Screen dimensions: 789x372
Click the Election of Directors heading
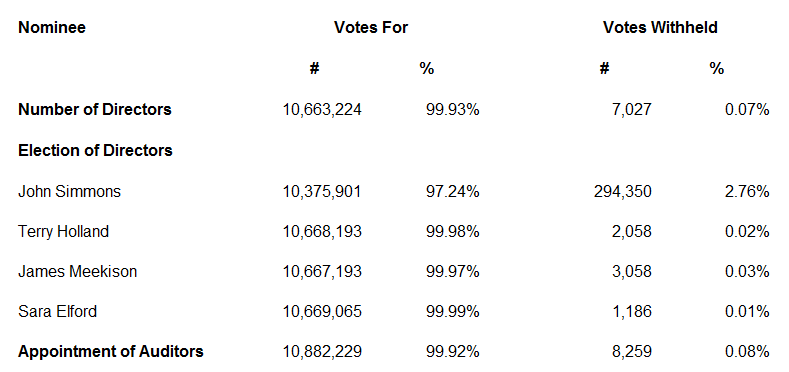coord(95,150)
